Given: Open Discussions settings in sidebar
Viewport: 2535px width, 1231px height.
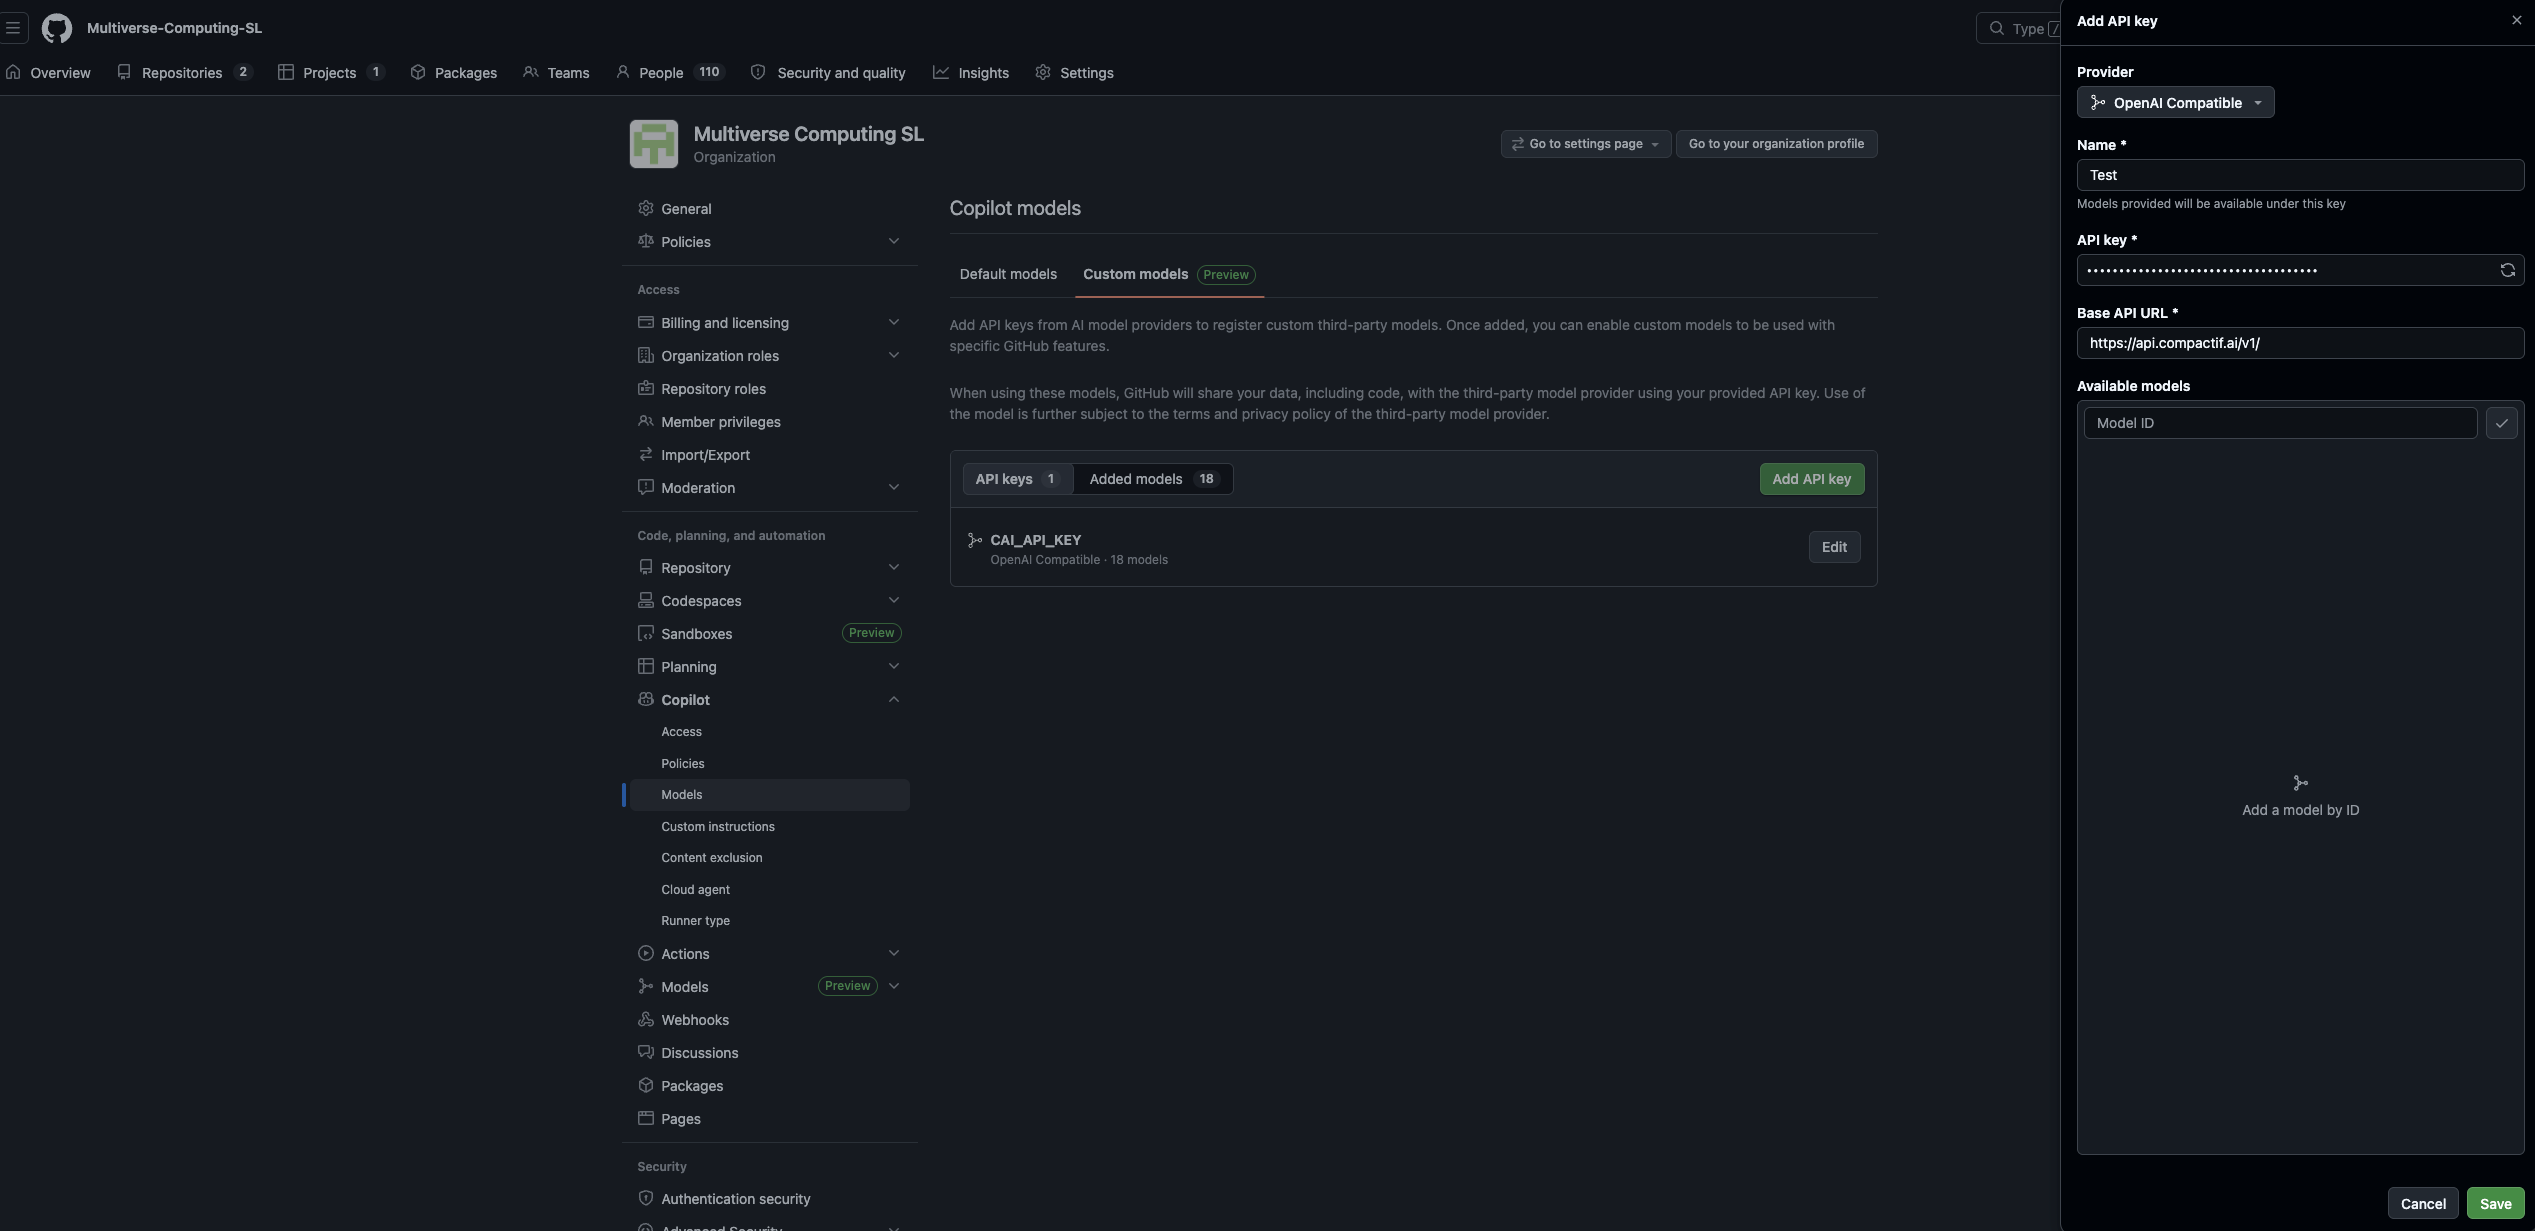Looking at the screenshot, I should point(769,1053).
